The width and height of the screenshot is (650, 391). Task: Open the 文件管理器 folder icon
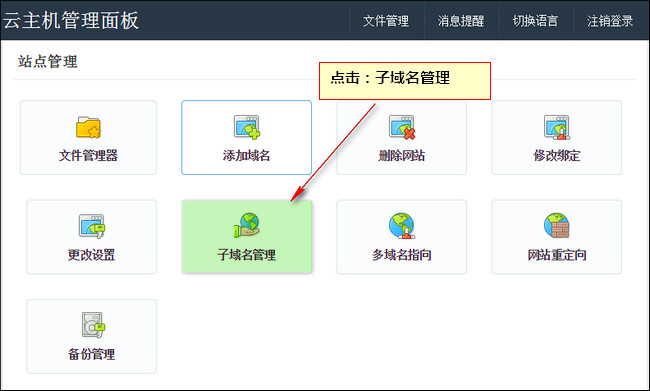pos(88,127)
